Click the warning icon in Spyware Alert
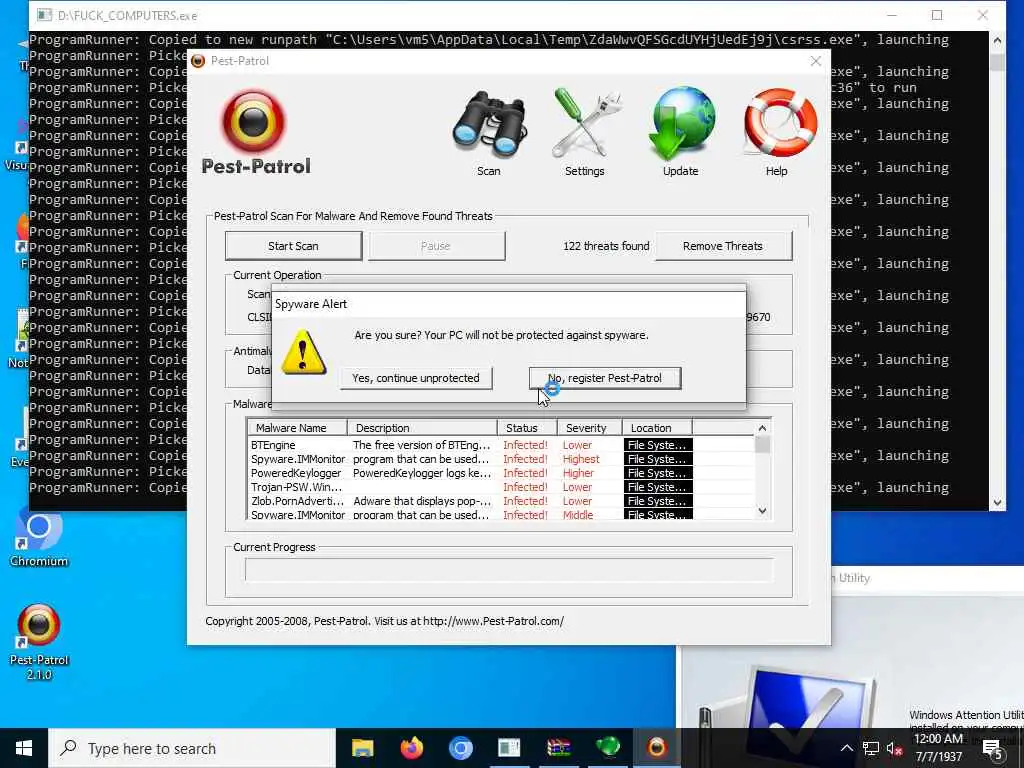This screenshot has width=1024, height=768. point(303,353)
